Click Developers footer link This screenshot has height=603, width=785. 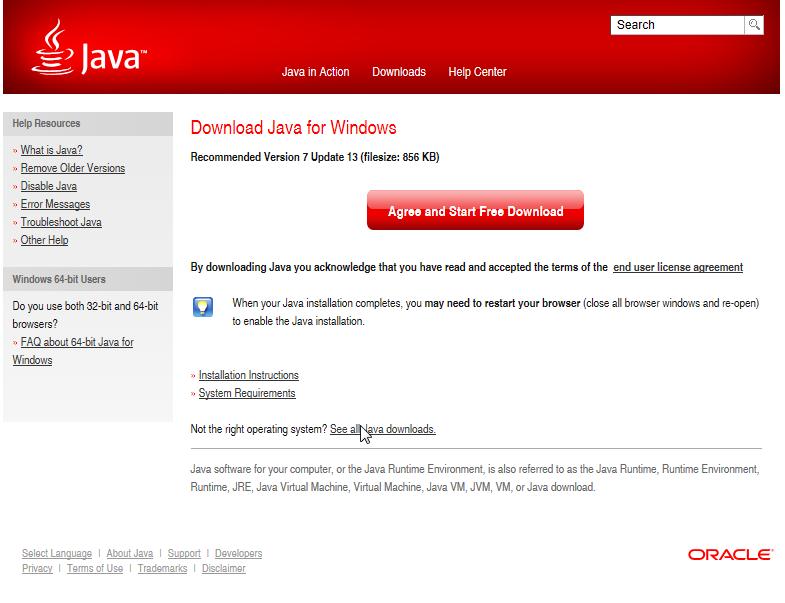coord(238,553)
